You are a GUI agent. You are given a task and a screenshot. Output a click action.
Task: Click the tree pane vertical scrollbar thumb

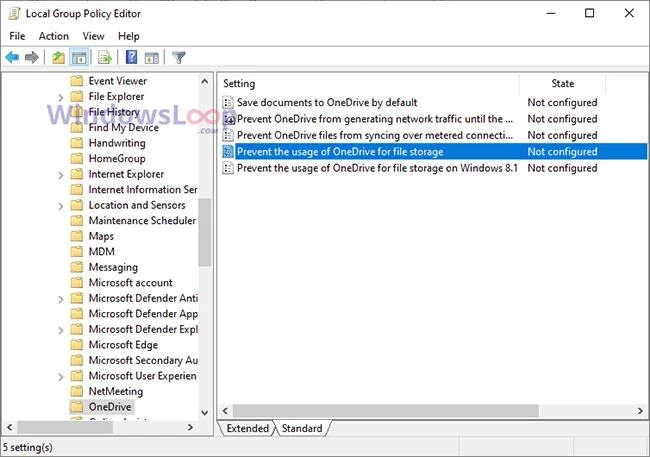pyautogui.click(x=205, y=232)
